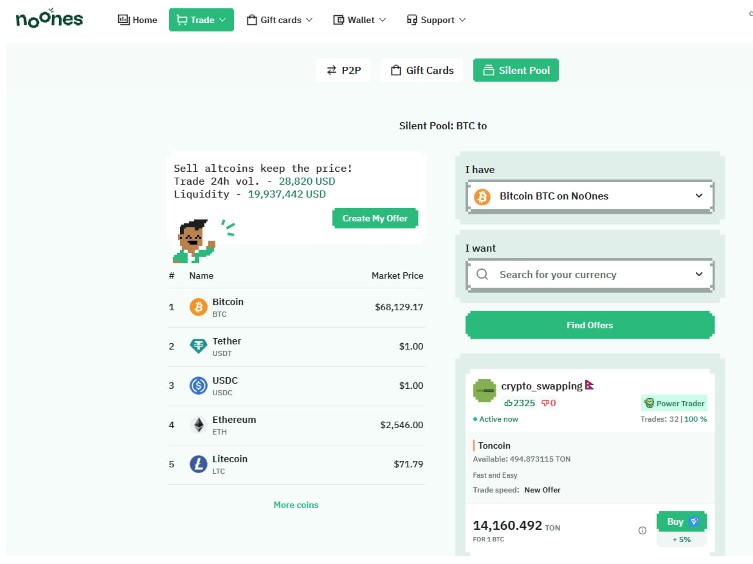The image size is (753, 564).
Task: Select the Bitcoin row name
Action: click(228, 302)
